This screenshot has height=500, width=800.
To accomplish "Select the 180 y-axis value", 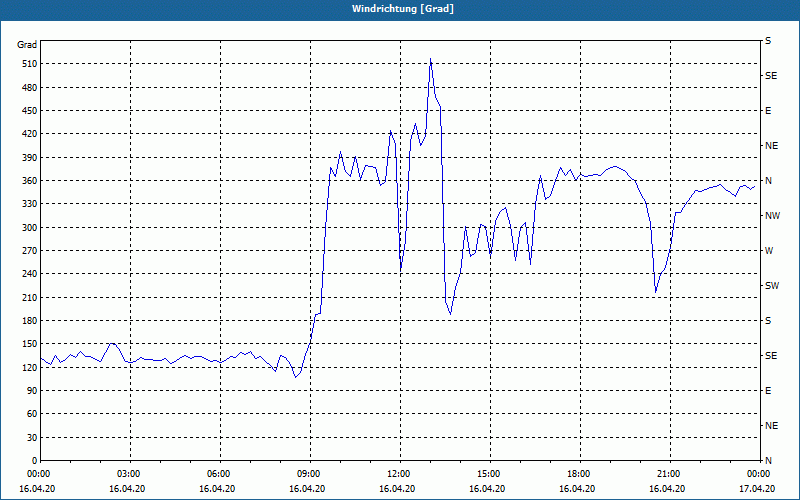I will point(30,321).
